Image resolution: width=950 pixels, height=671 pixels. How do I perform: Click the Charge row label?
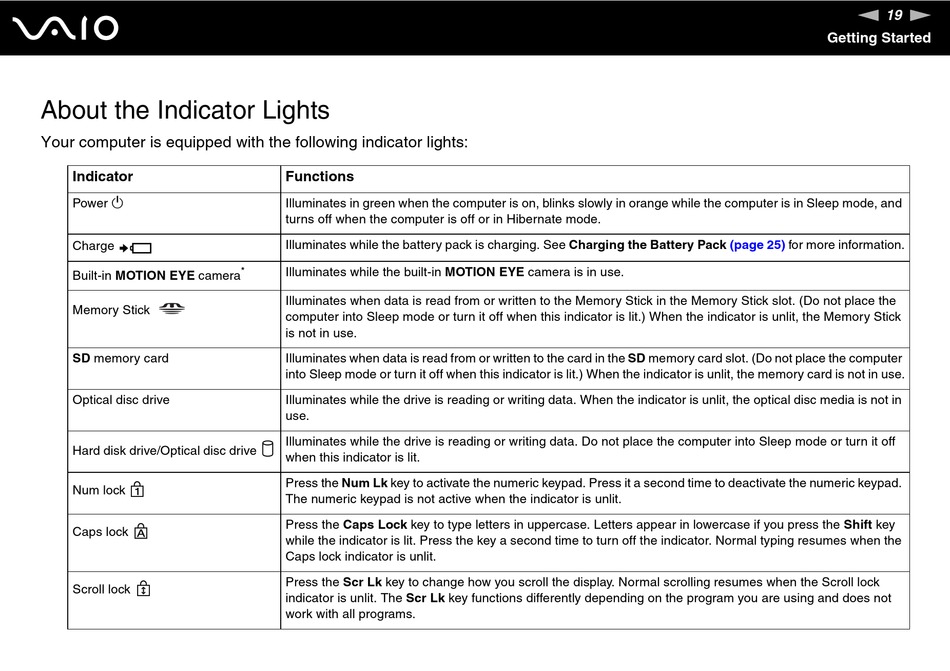[93, 245]
